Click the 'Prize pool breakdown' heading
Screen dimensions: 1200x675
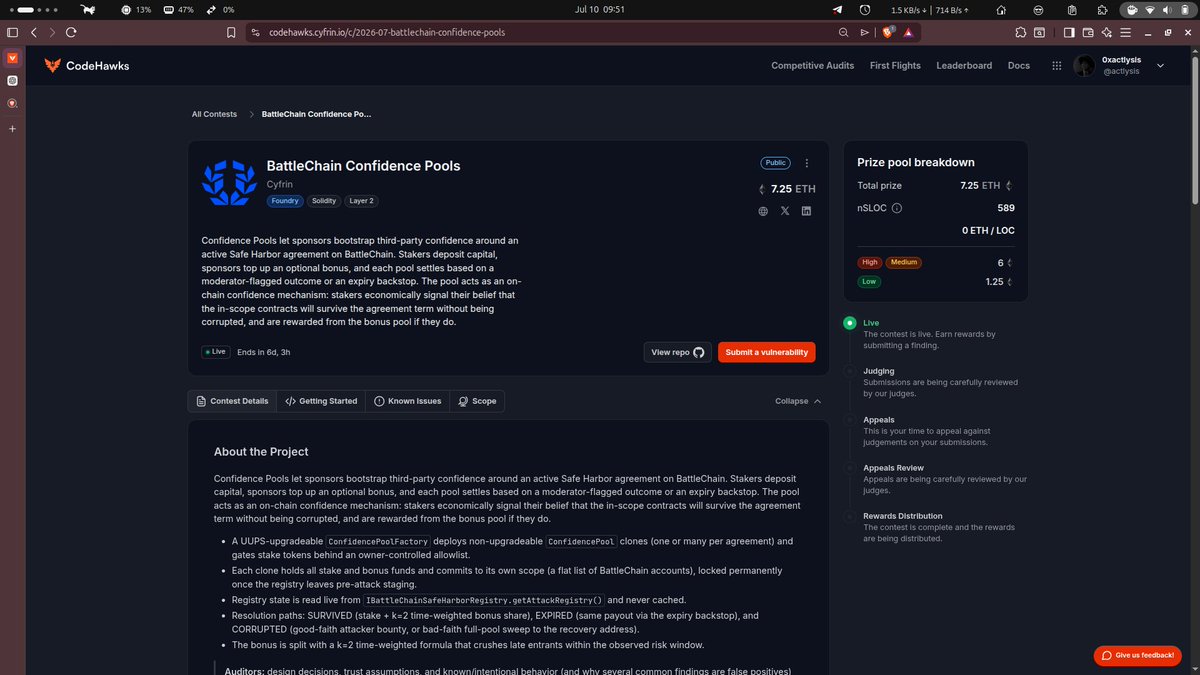pos(916,162)
